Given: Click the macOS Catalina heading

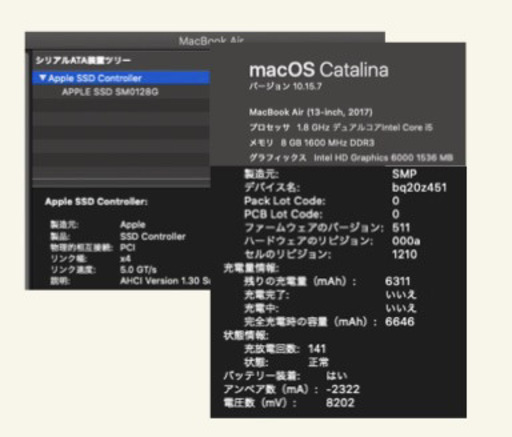Looking at the screenshot, I should (319, 70).
